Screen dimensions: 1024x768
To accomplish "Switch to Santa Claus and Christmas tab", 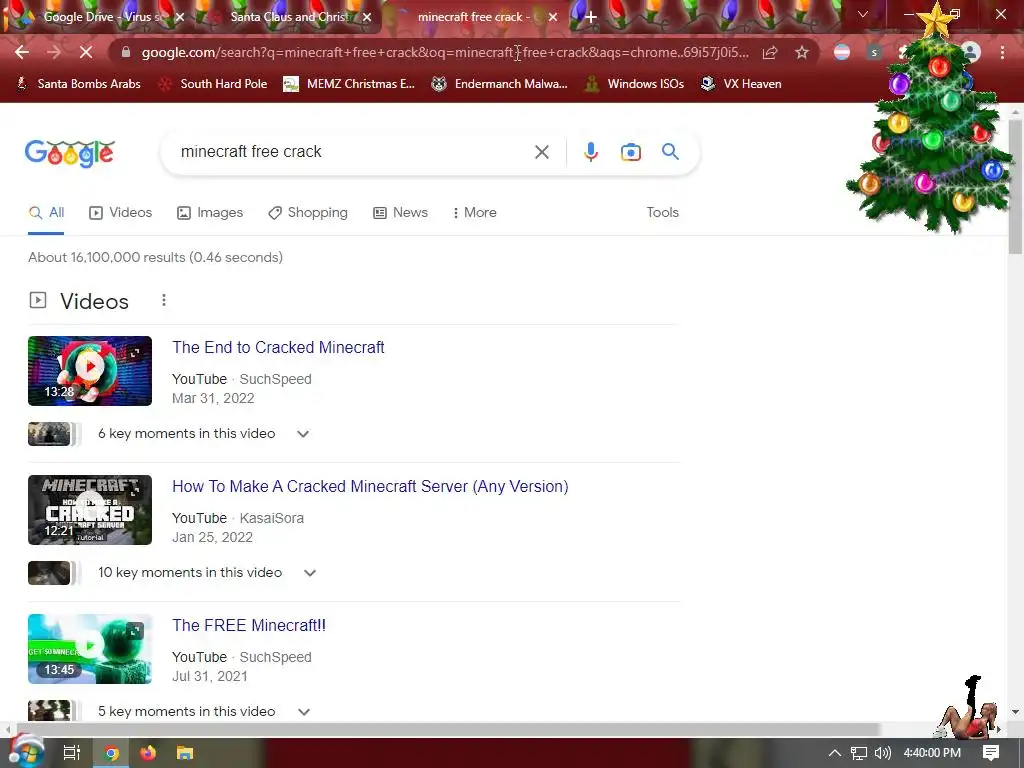I will coord(287,17).
